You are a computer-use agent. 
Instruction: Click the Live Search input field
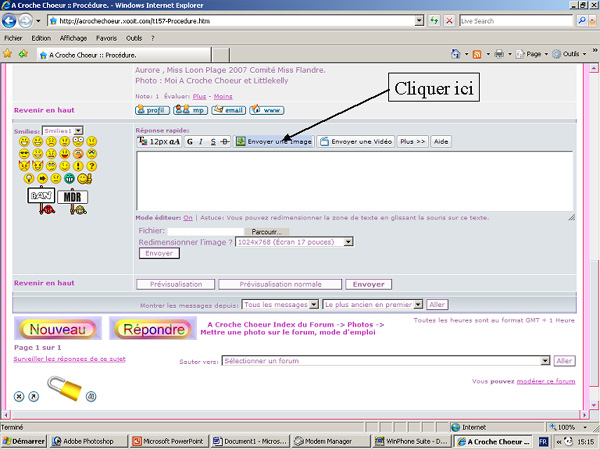click(516, 21)
